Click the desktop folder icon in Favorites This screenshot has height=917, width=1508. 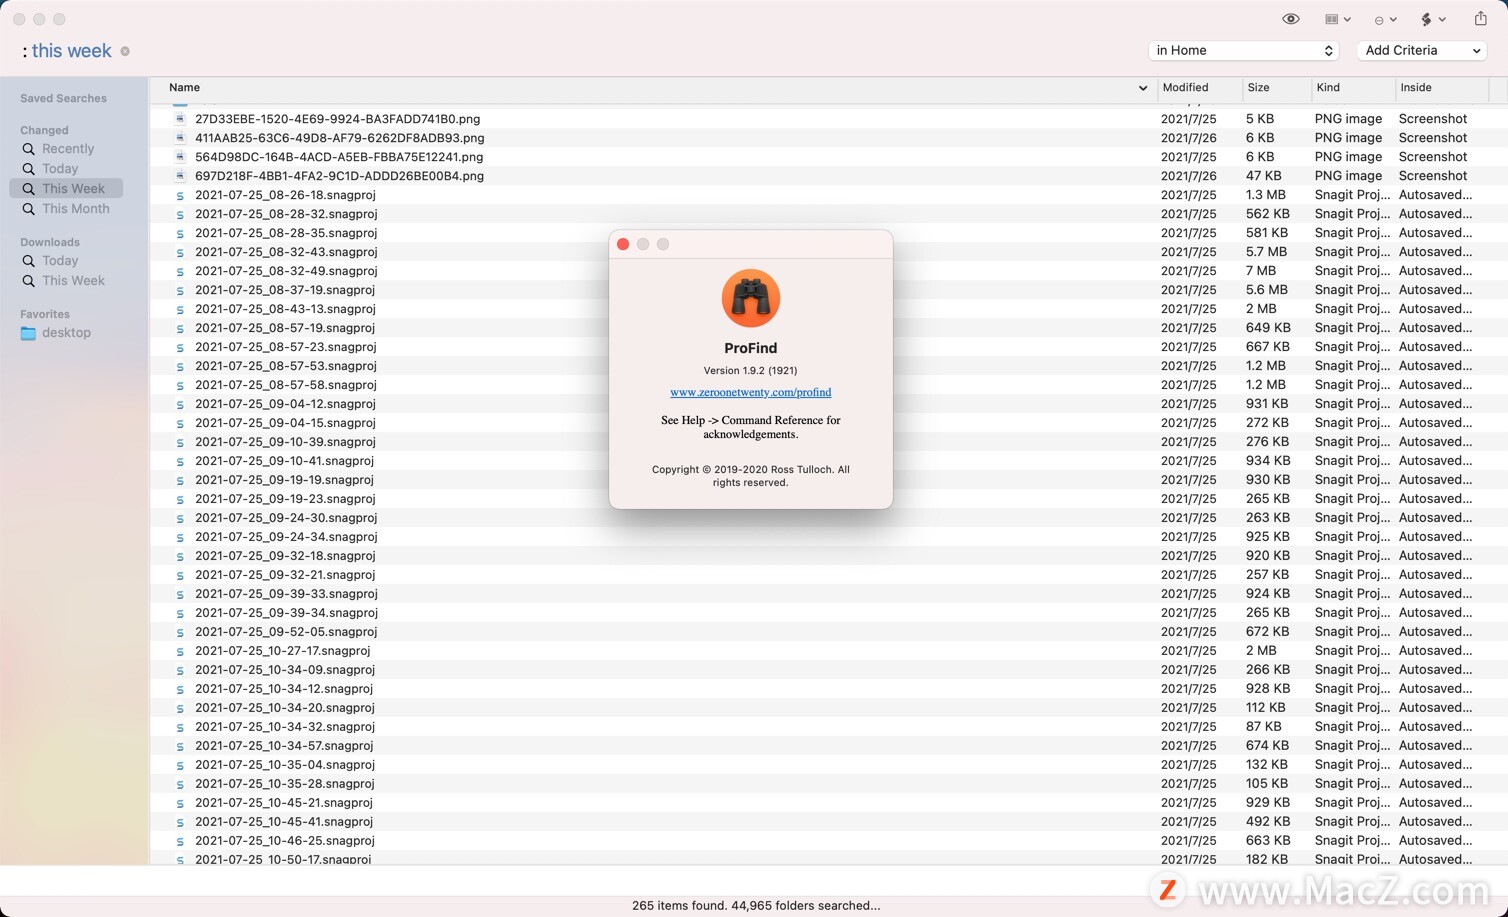(28, 333)
